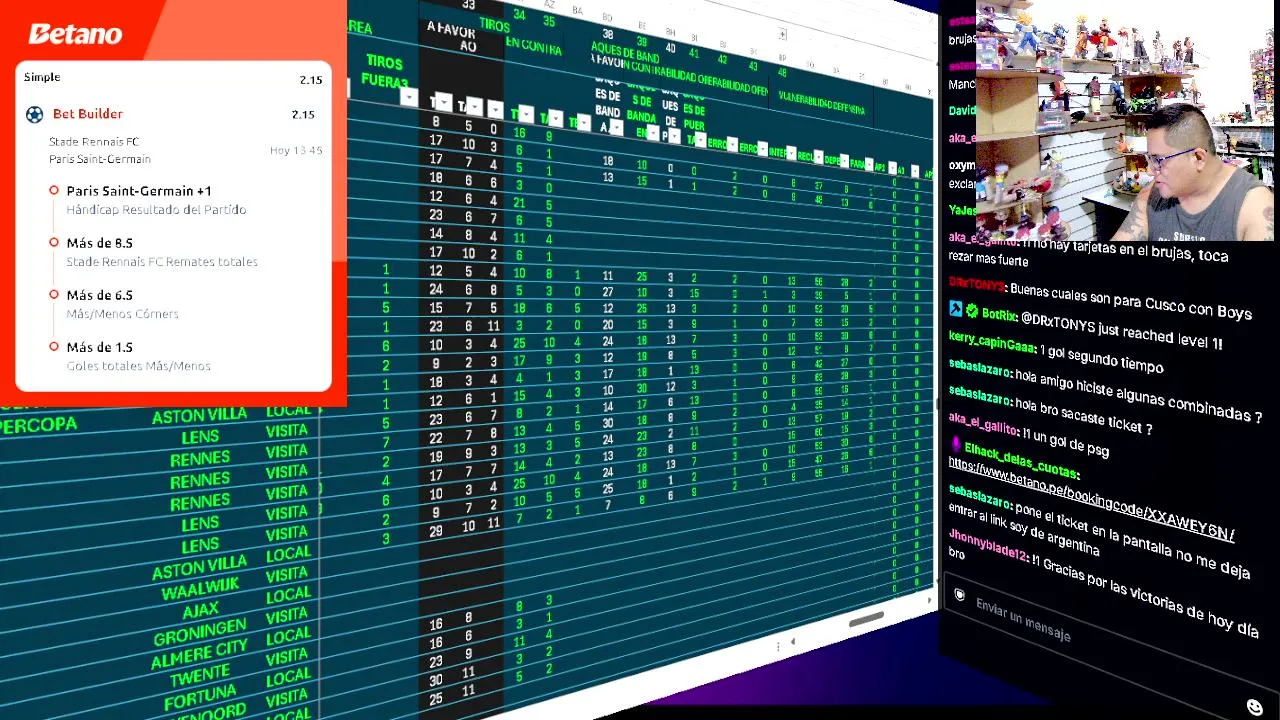This screenshot has height=720, width=1280.
Task: Click the Bet Builder odds value 2.15
Action: [303, 114]
